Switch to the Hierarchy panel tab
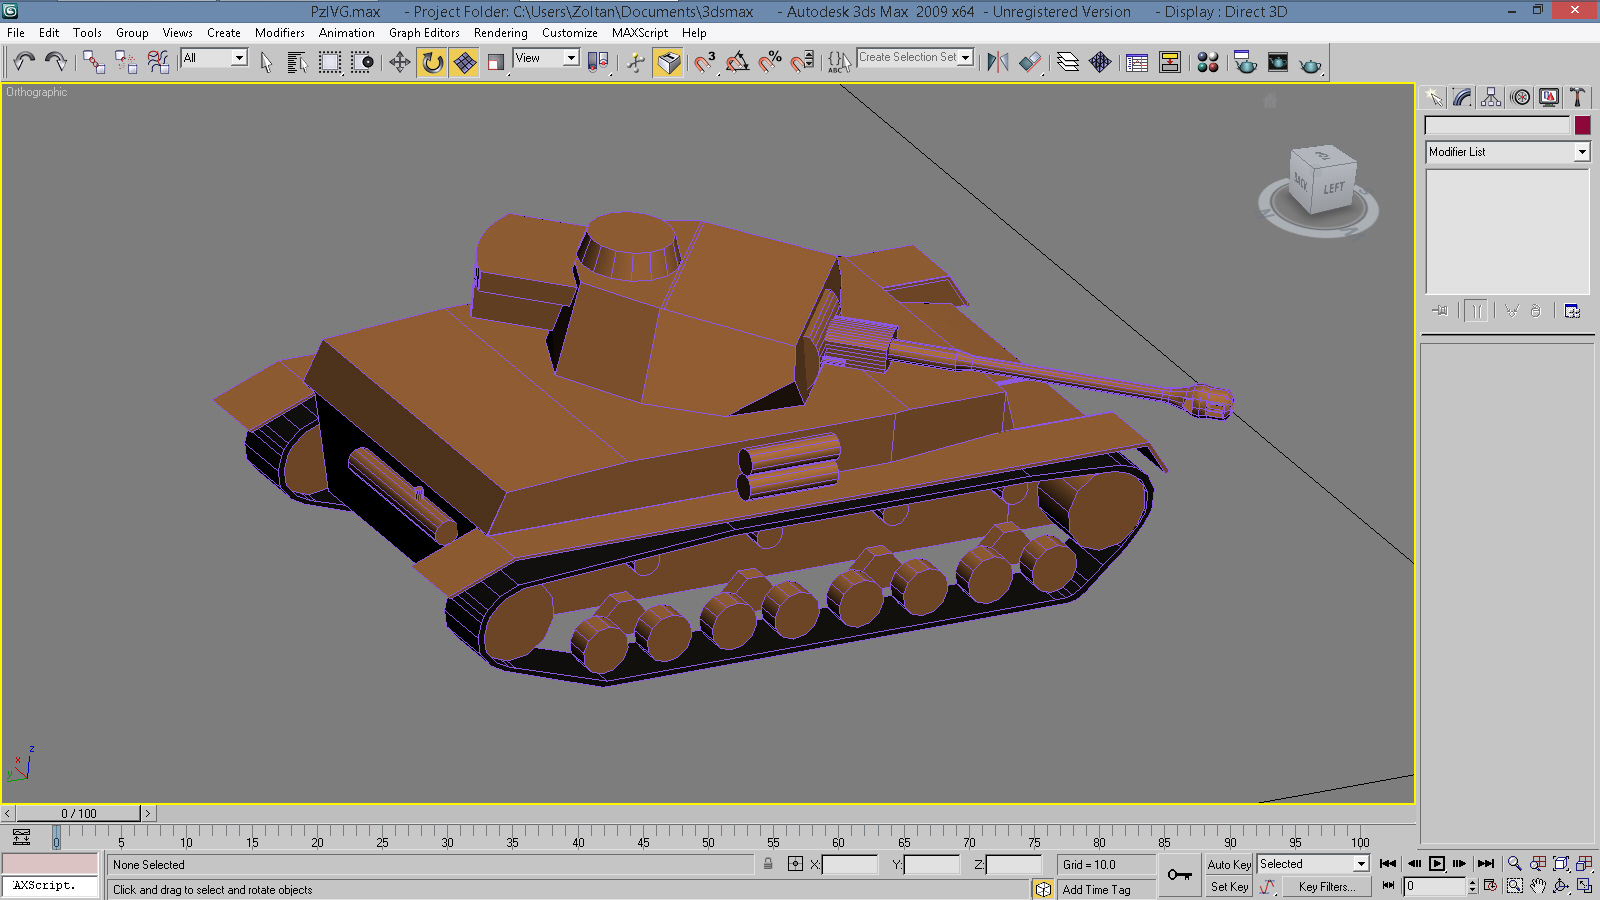 [1491, 97]
